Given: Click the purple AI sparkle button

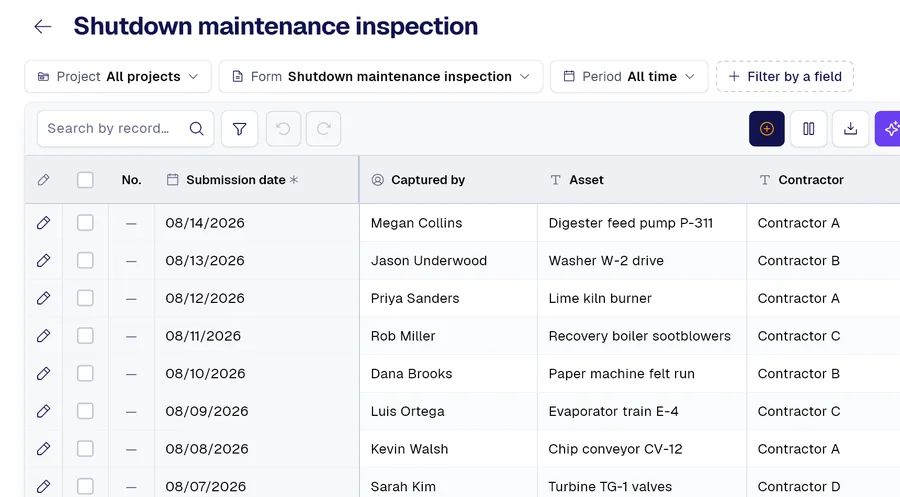Looking at the screenshot, I should pos(889,129).
